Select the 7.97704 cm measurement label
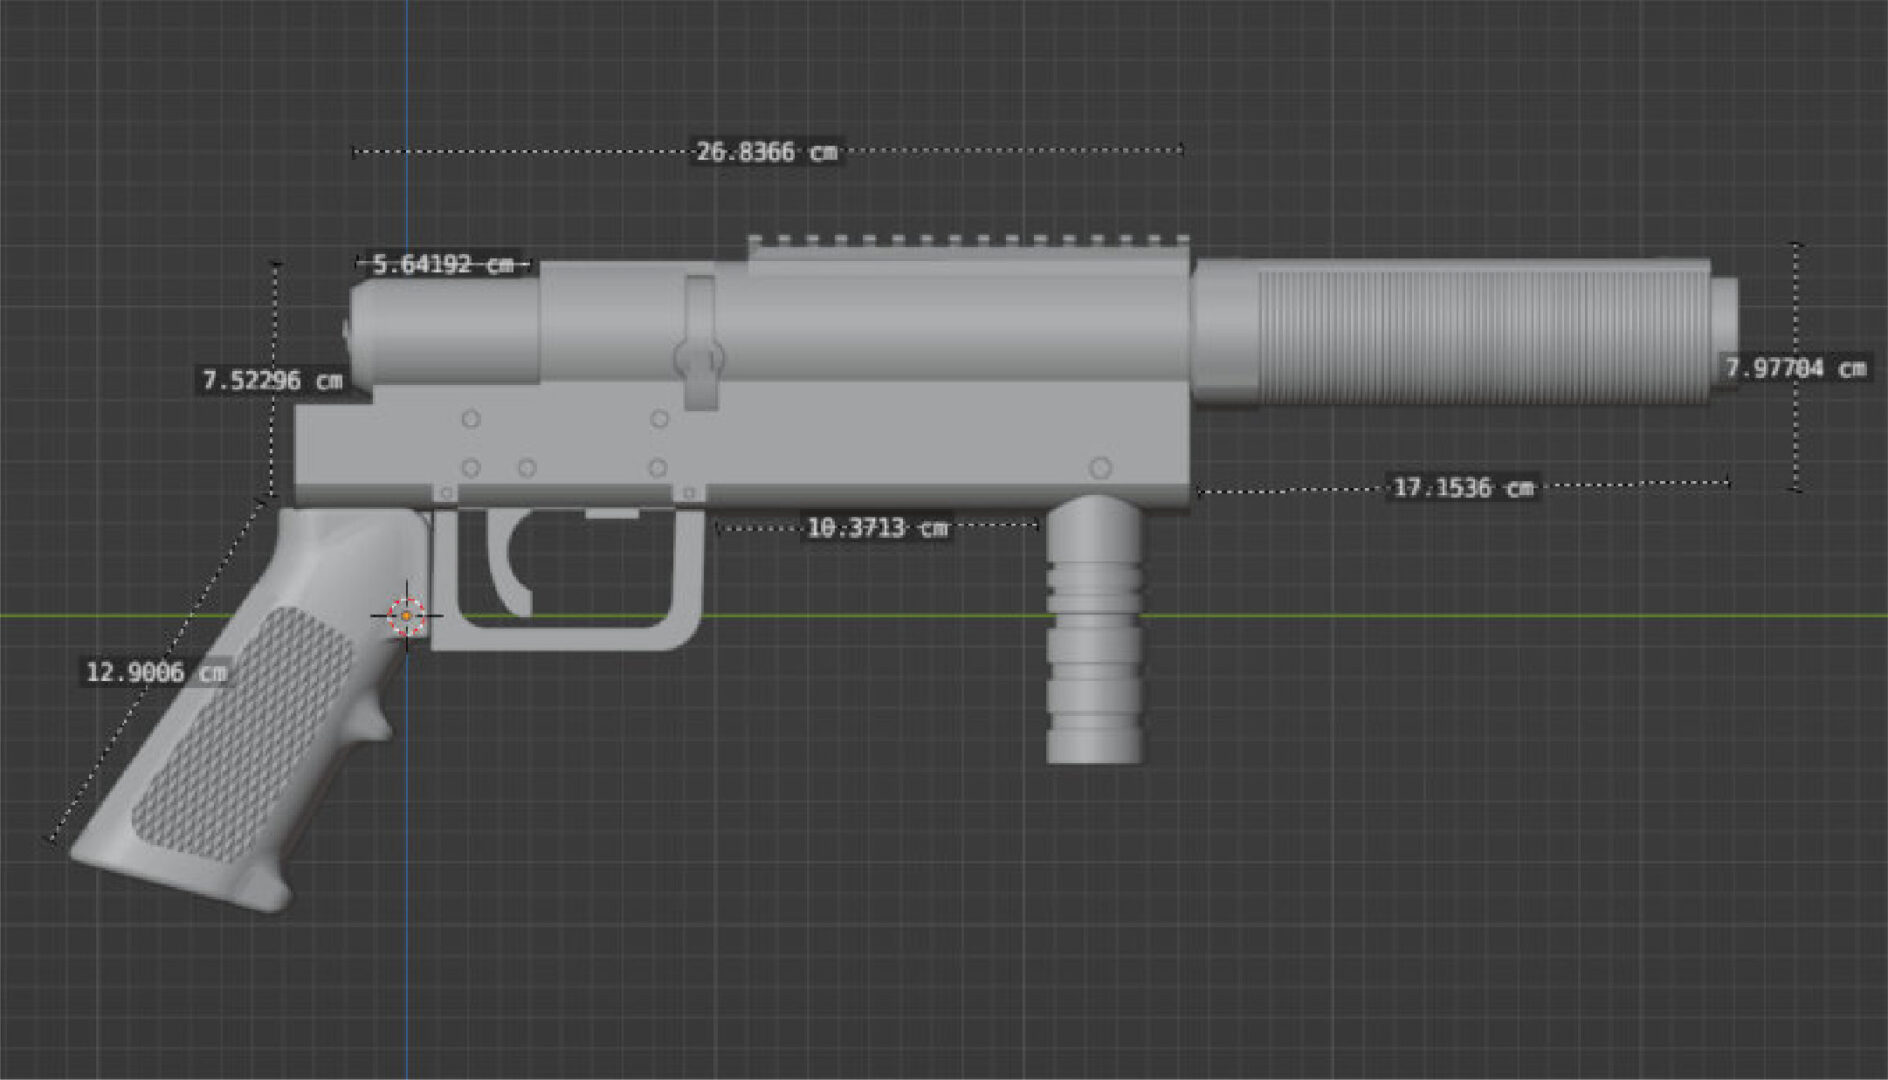Screen dimensions: 1888x1080 (x=1795, y=368)
